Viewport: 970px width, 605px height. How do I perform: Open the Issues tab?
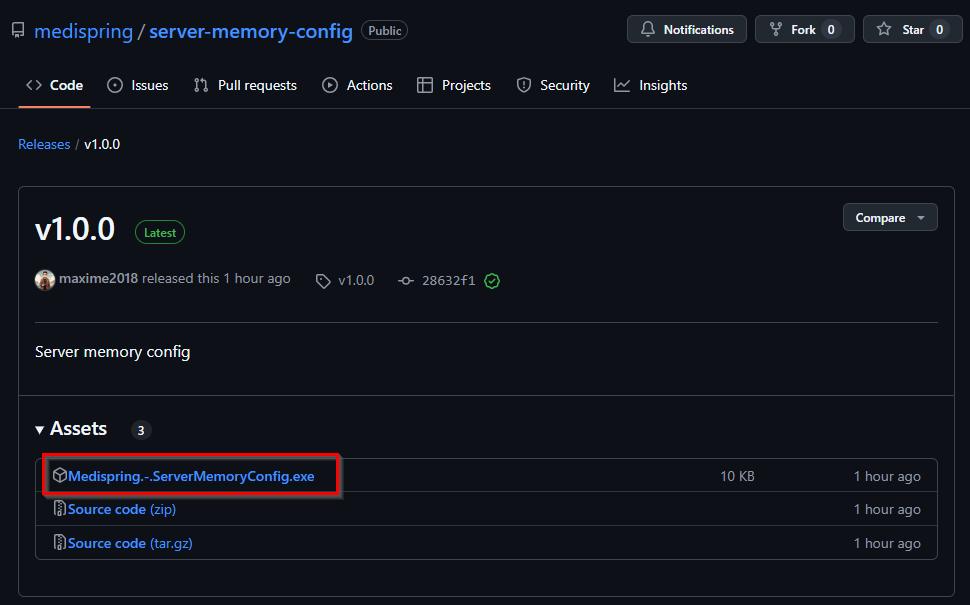137,85
